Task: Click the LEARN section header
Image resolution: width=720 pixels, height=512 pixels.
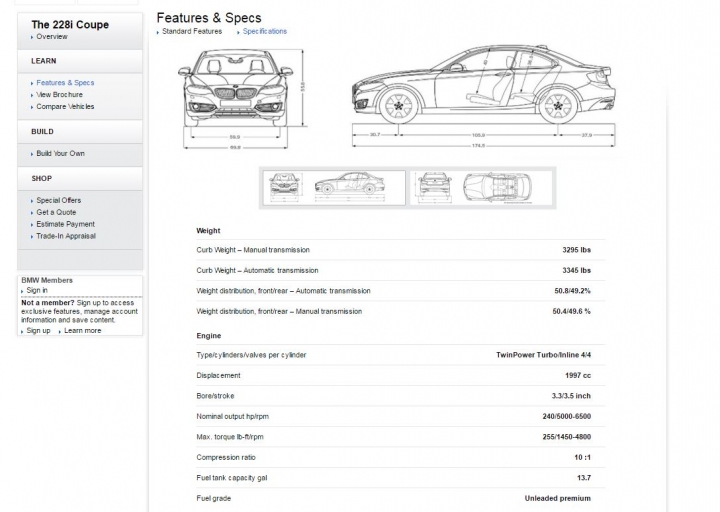Action: click(44, 61)
